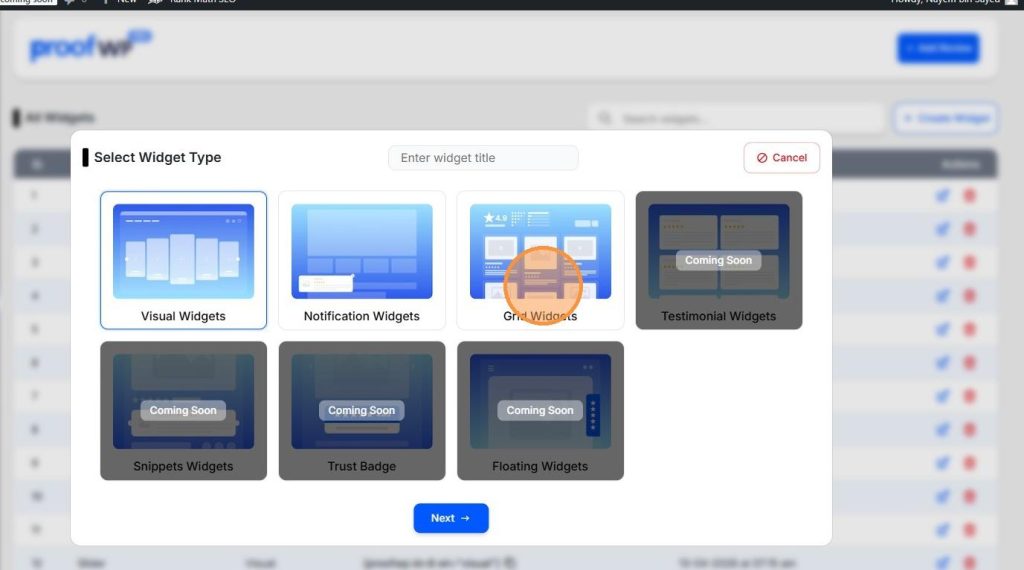The height and width of the screenshot is (570, 1024).
Task: Focus the Enter widget title field
Action: tap(483, 158)
